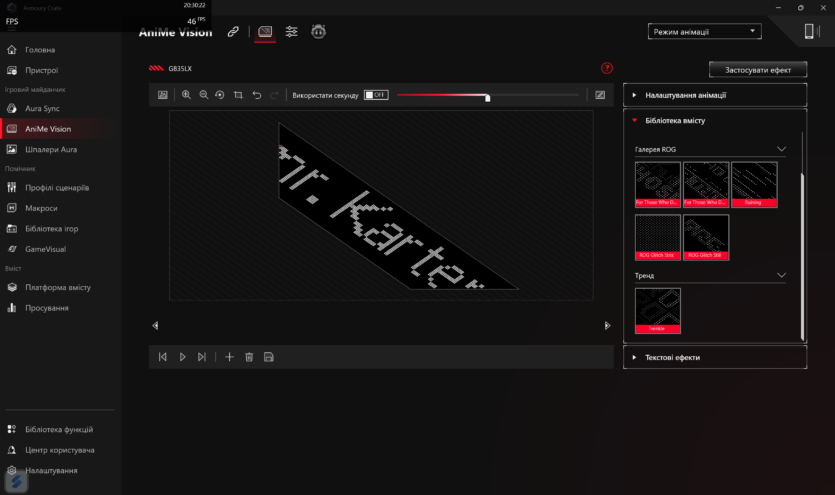Select first For Those Who D... thumbnail

pos(658,185)
